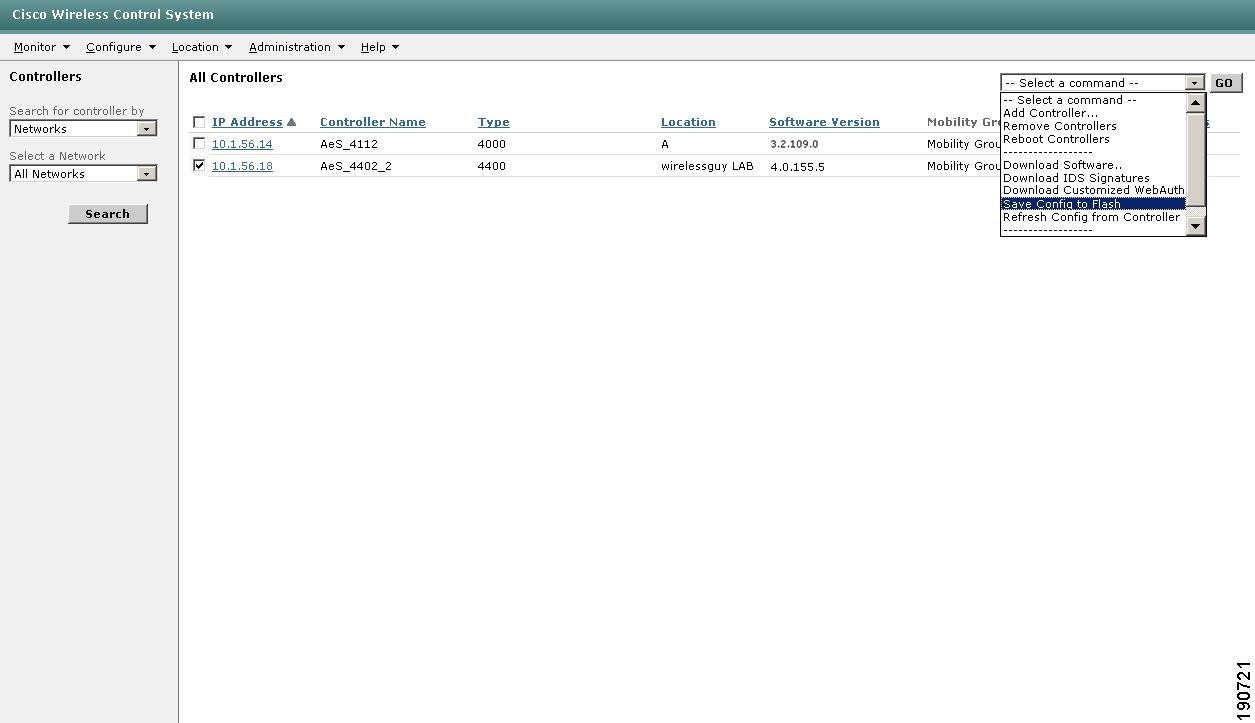The height and width of the screenshot is (723, 1255).
Task: Toggle the select-all controllers checkbox
Action: tap(199, 122)
